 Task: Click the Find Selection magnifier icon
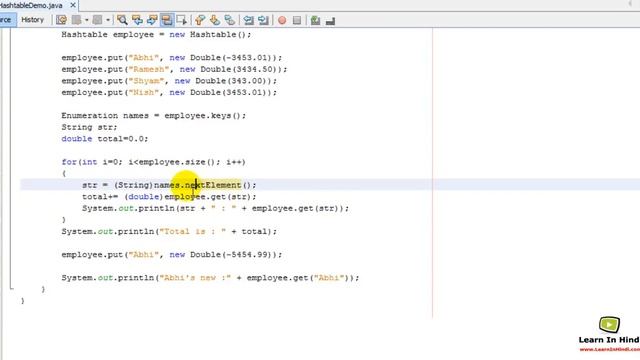pyautogui.click(x=122, y=20)
